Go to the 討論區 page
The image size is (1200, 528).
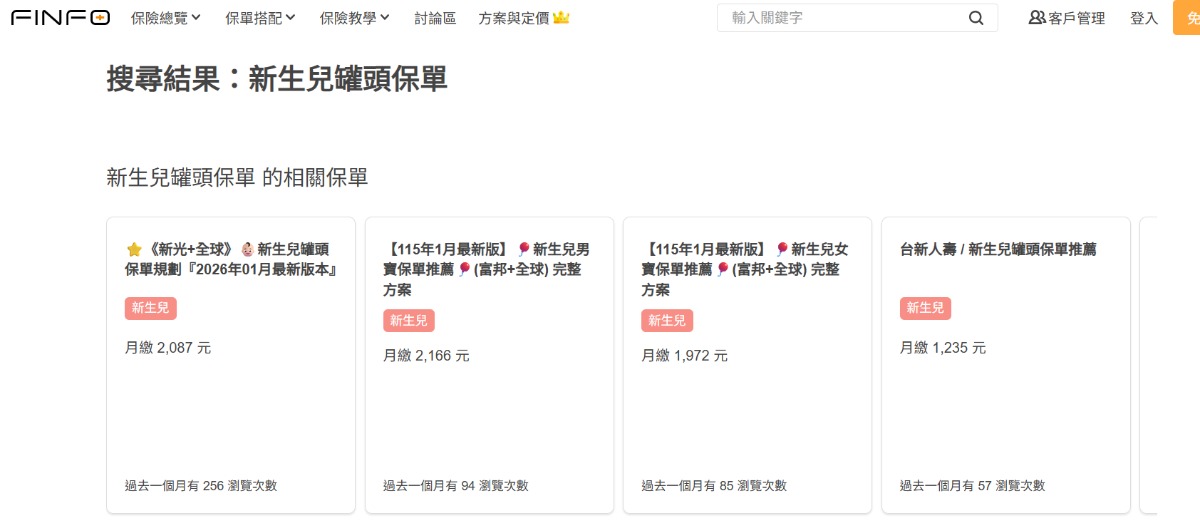click(434, 18)
